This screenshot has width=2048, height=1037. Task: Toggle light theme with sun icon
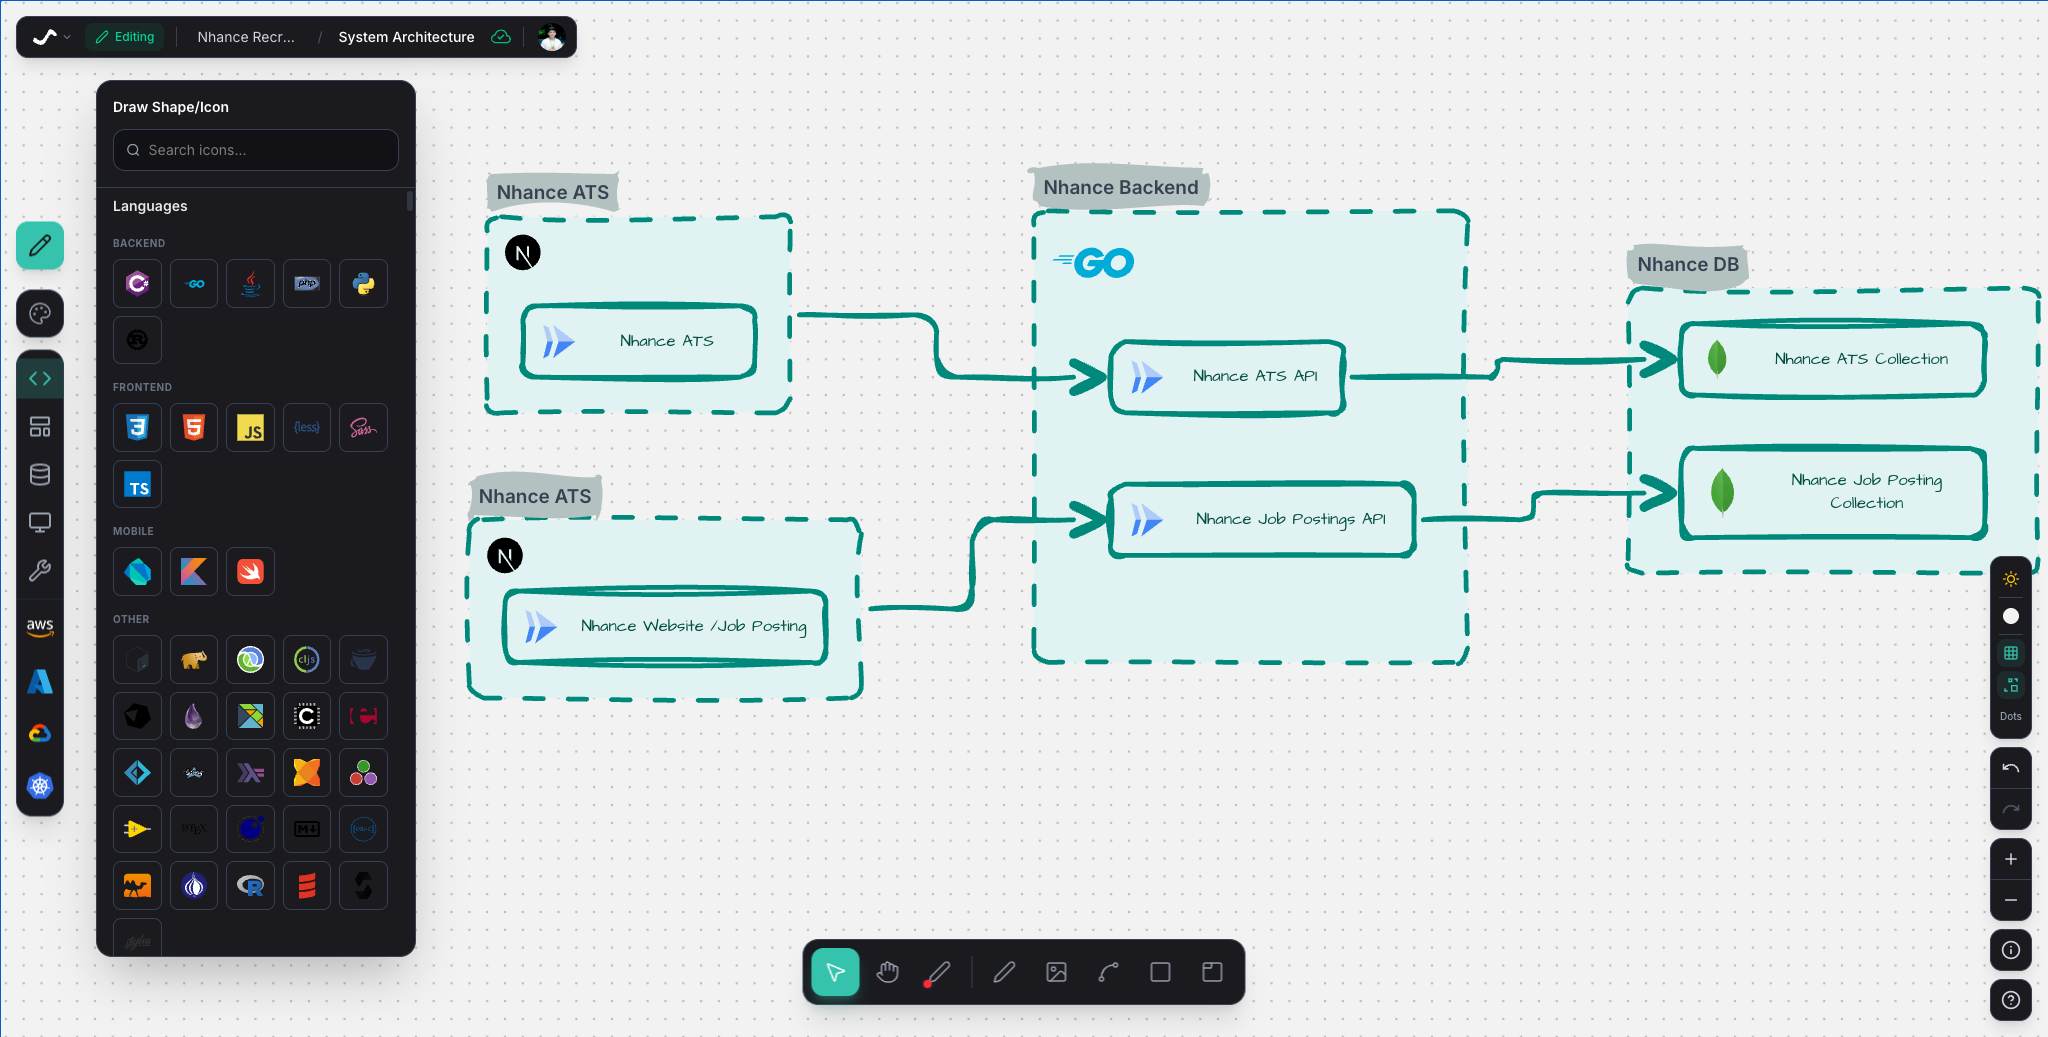pyautogui.click(x=2010, y=579)
